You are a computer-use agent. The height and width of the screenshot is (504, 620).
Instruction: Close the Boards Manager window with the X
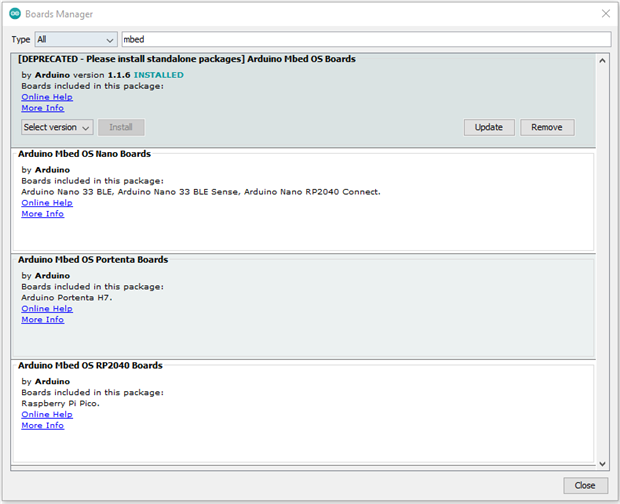pos(606,14)
